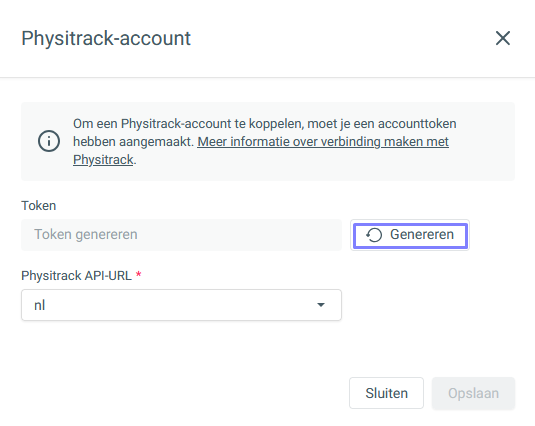Click the 'Physitrack-account' dialog title

point(106,38)
